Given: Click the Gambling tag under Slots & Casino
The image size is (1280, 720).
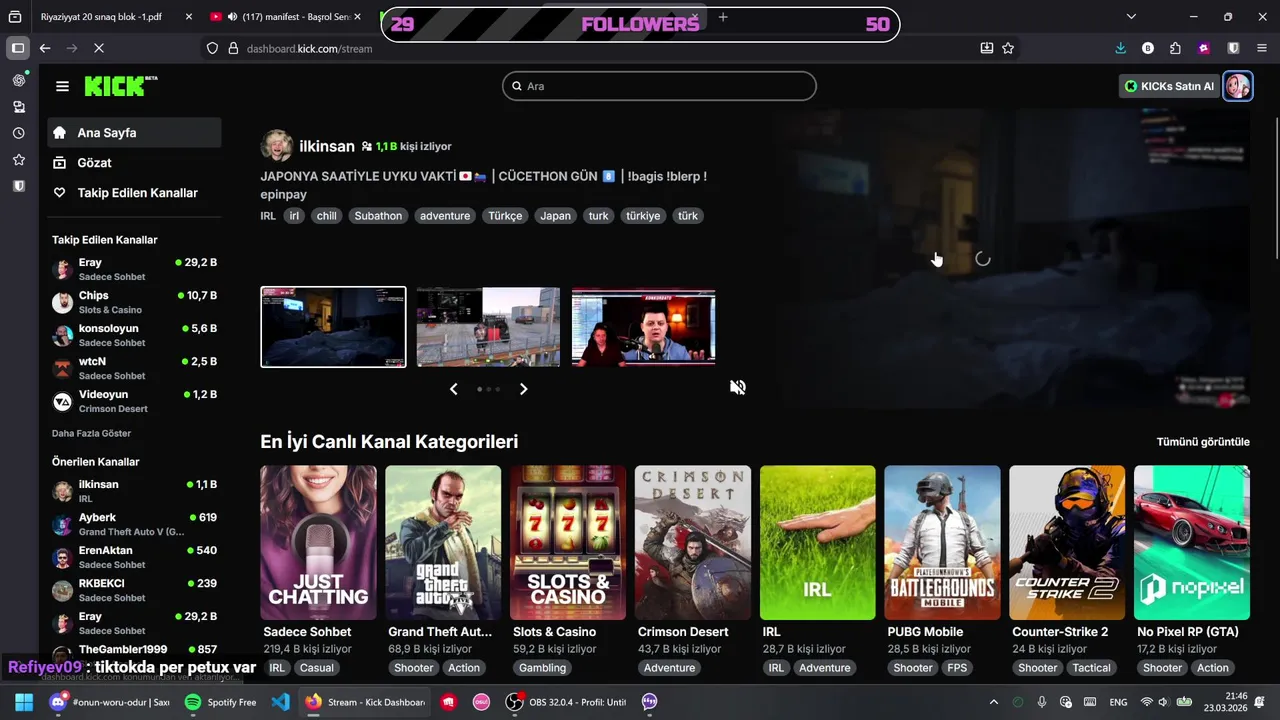Looking at the screenshot, I should point(542,668).
